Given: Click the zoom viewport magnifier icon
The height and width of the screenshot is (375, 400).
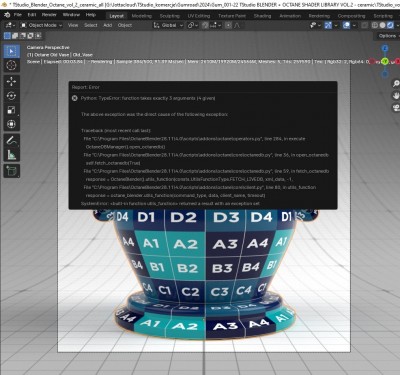Looking at the screenshot, I should click(396, 83).
